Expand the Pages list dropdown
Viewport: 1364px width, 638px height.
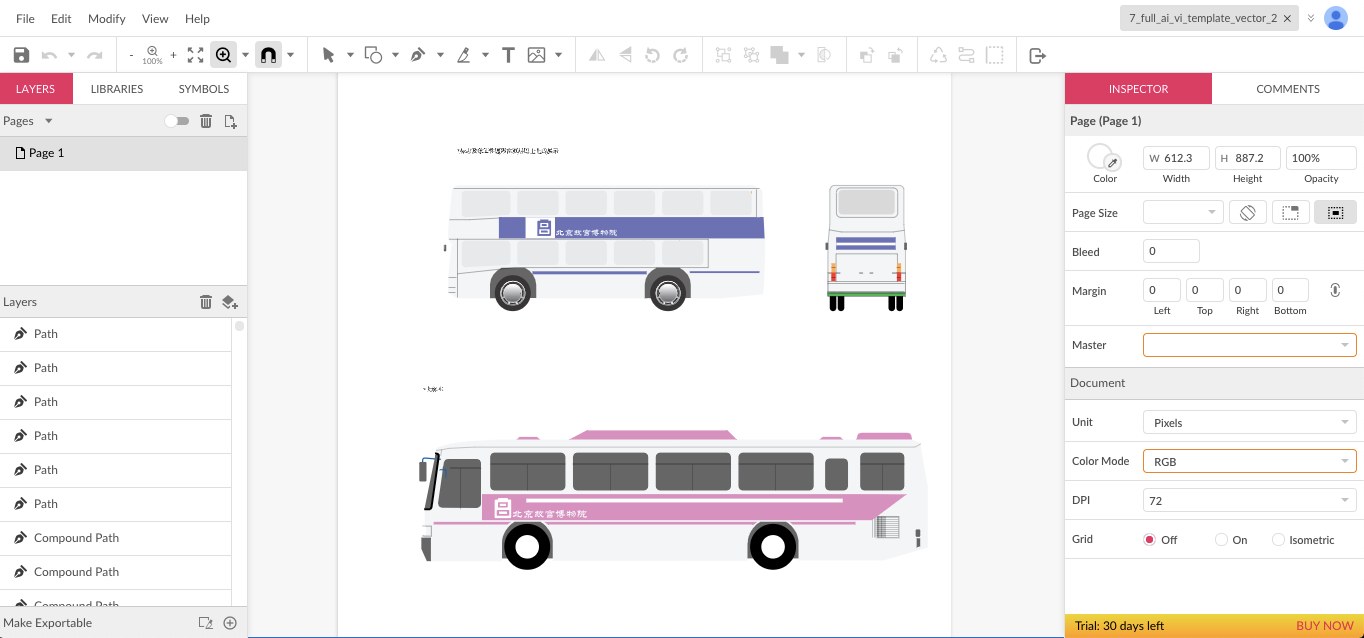47,120
